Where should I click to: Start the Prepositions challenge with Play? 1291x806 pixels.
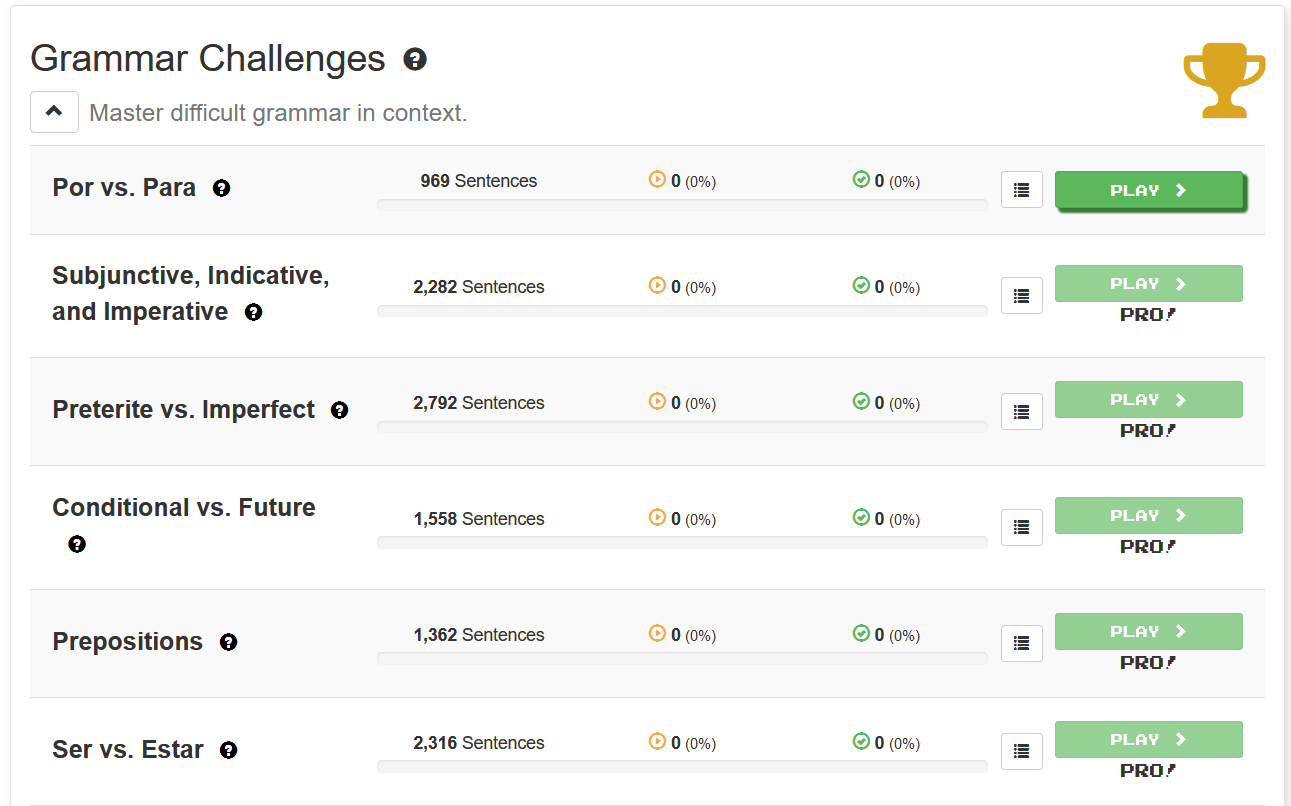coord(1148,632)
